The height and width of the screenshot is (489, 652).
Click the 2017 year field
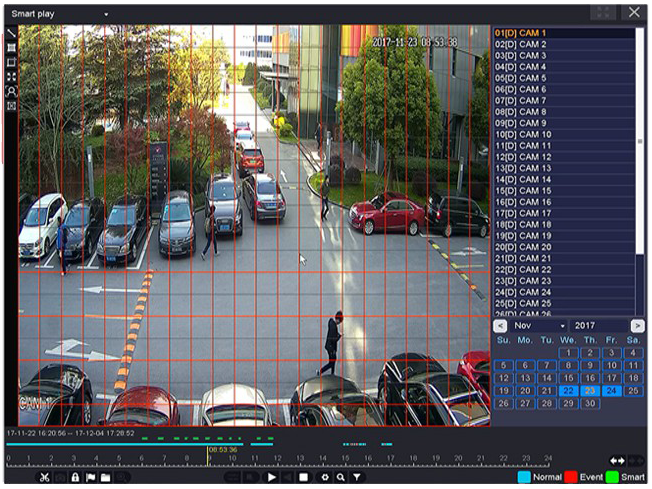[599, 326]
